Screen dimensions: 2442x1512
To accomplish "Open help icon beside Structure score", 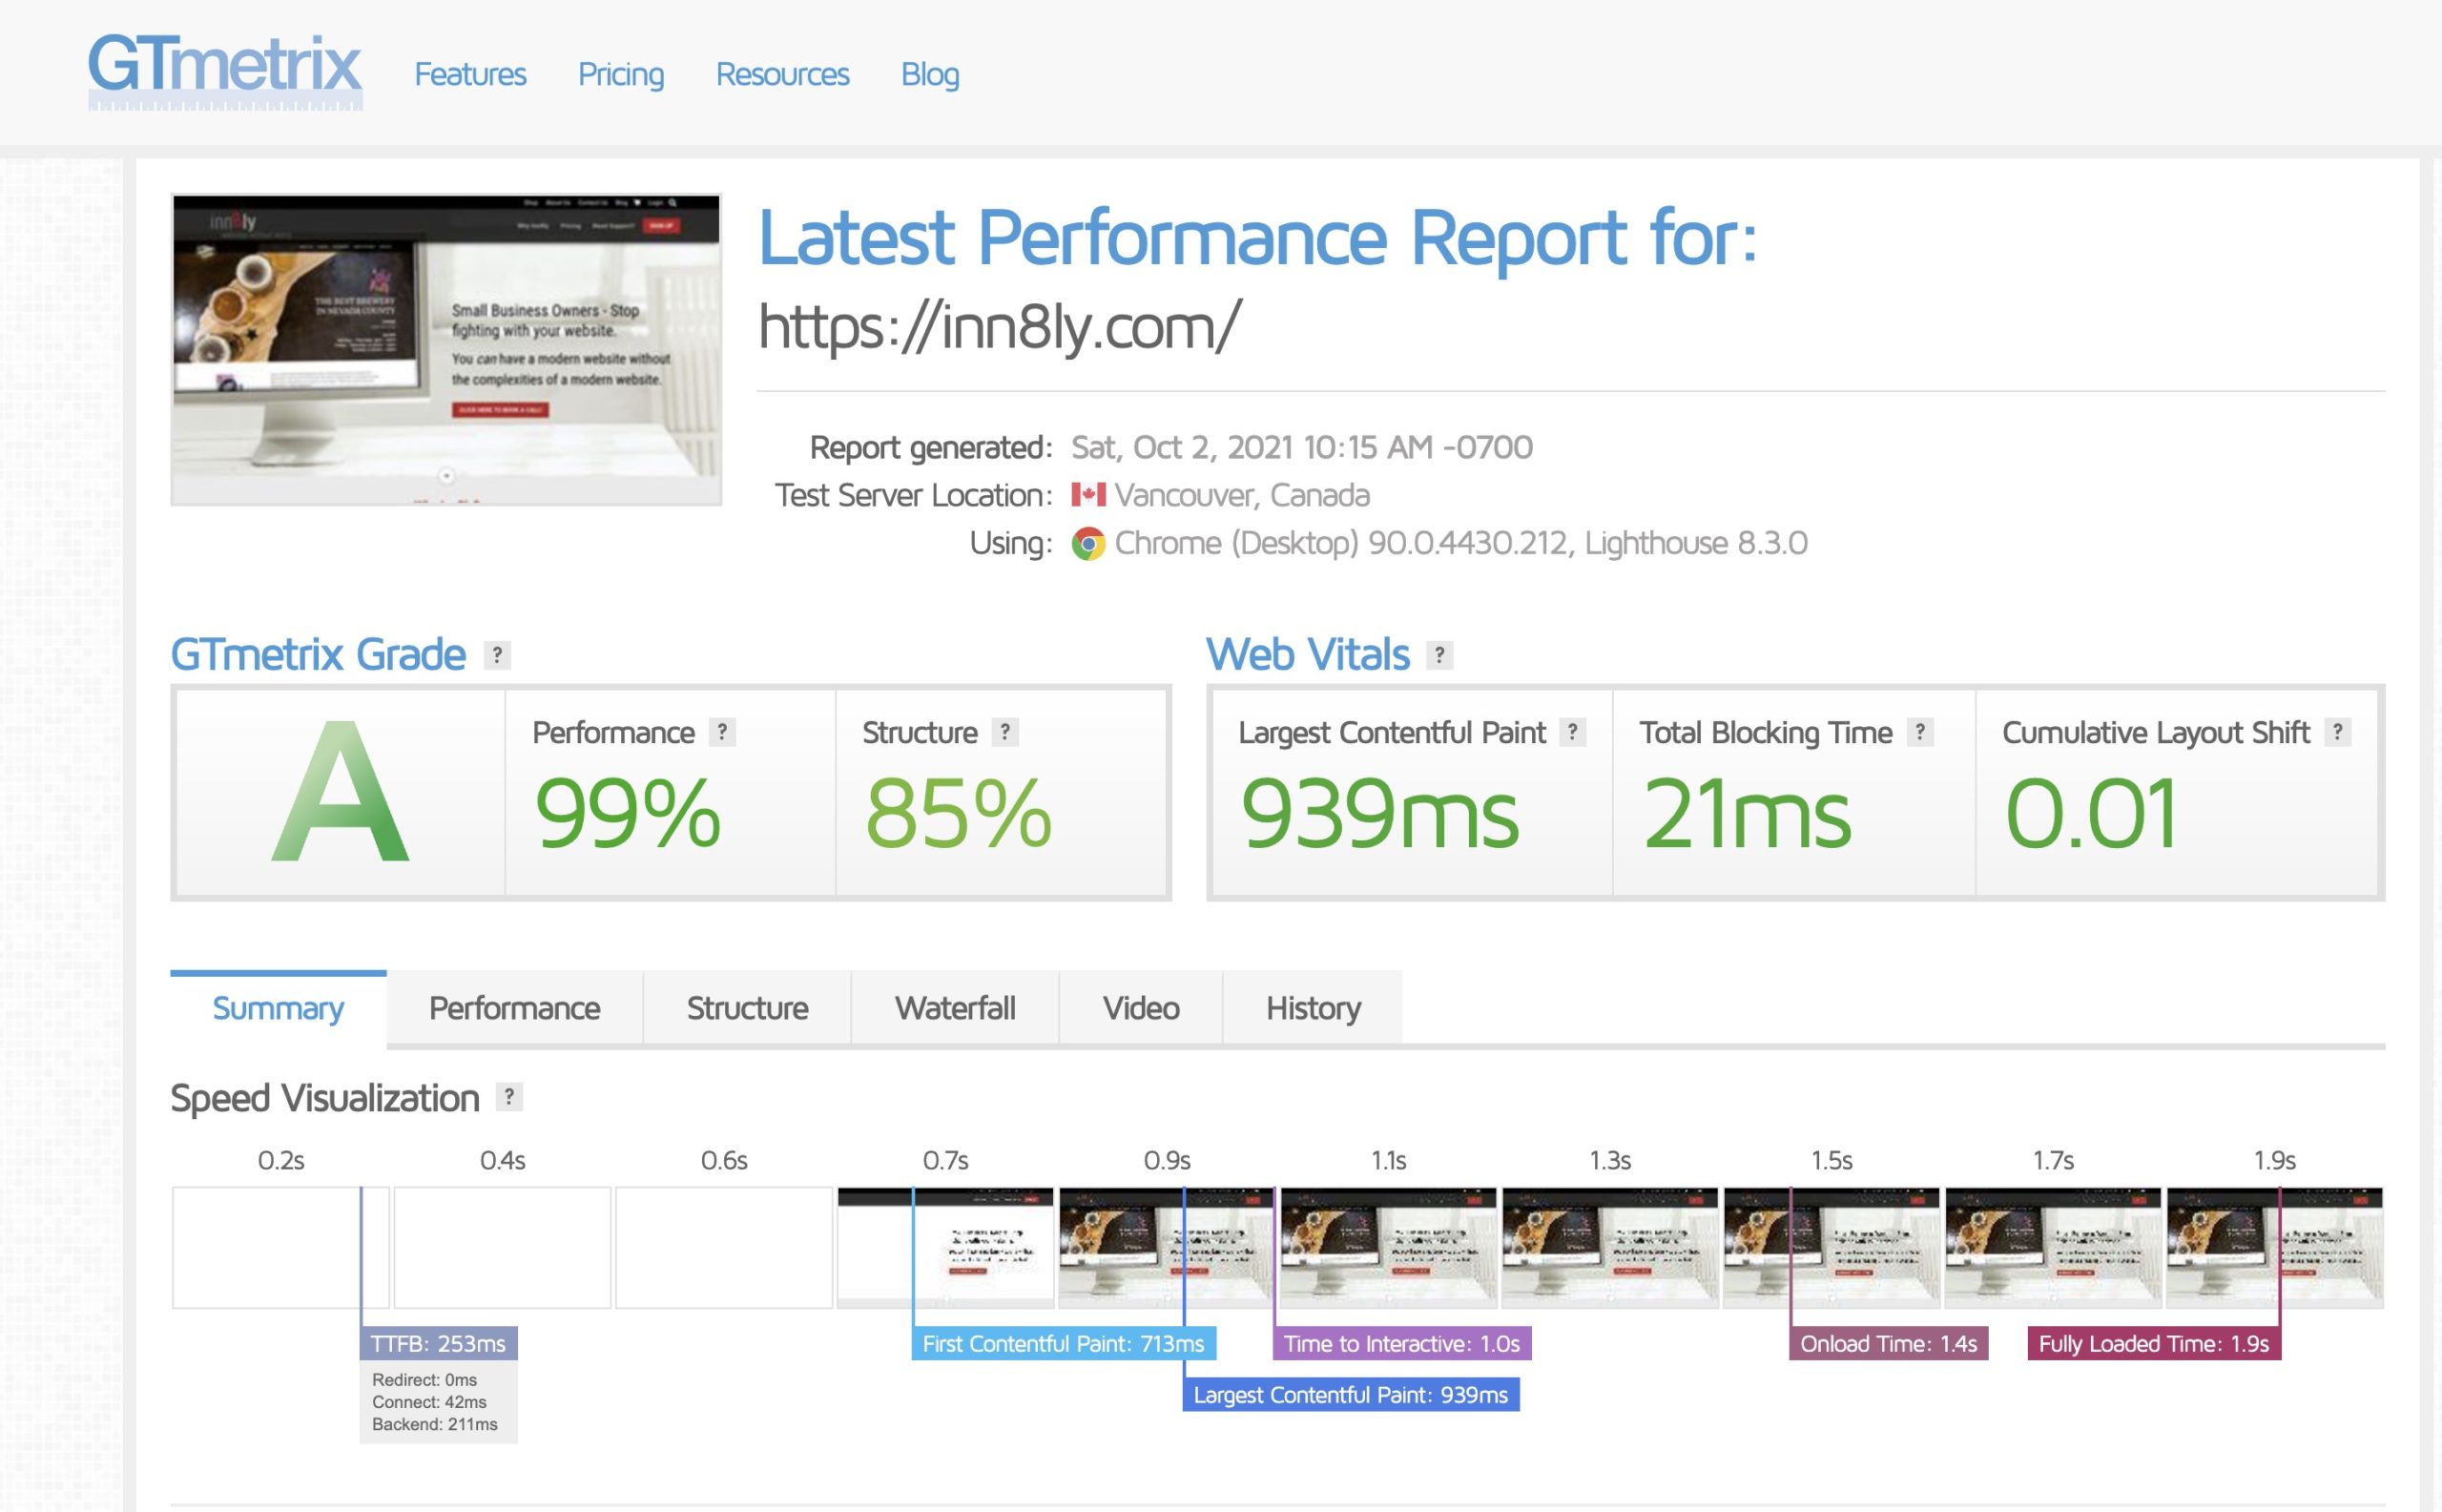I will click(x=1005, y=732).
